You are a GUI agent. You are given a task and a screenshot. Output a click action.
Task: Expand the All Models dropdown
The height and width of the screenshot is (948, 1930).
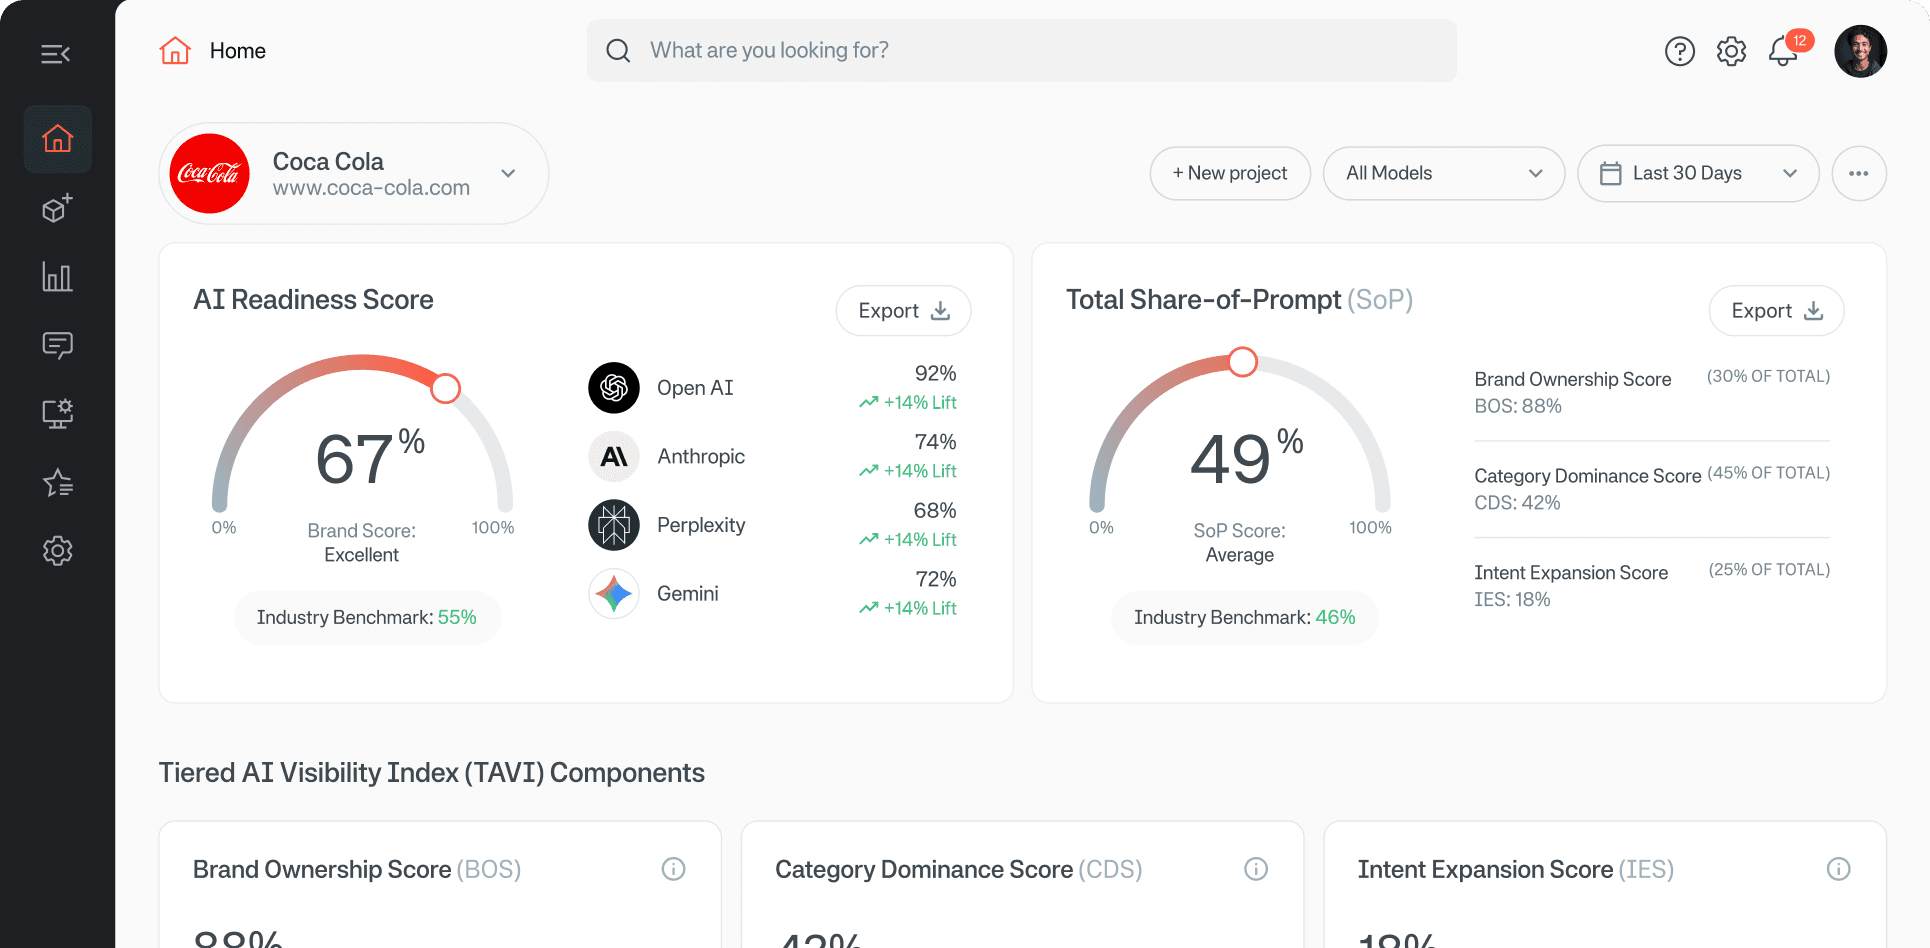click(1443, 173)
